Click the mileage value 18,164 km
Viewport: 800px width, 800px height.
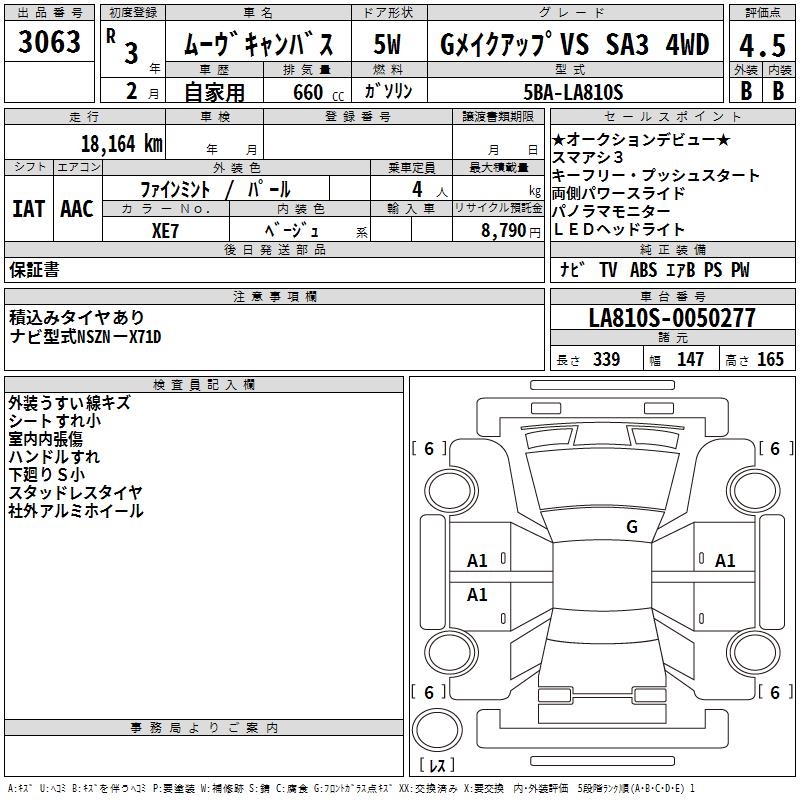coord(121,143)
